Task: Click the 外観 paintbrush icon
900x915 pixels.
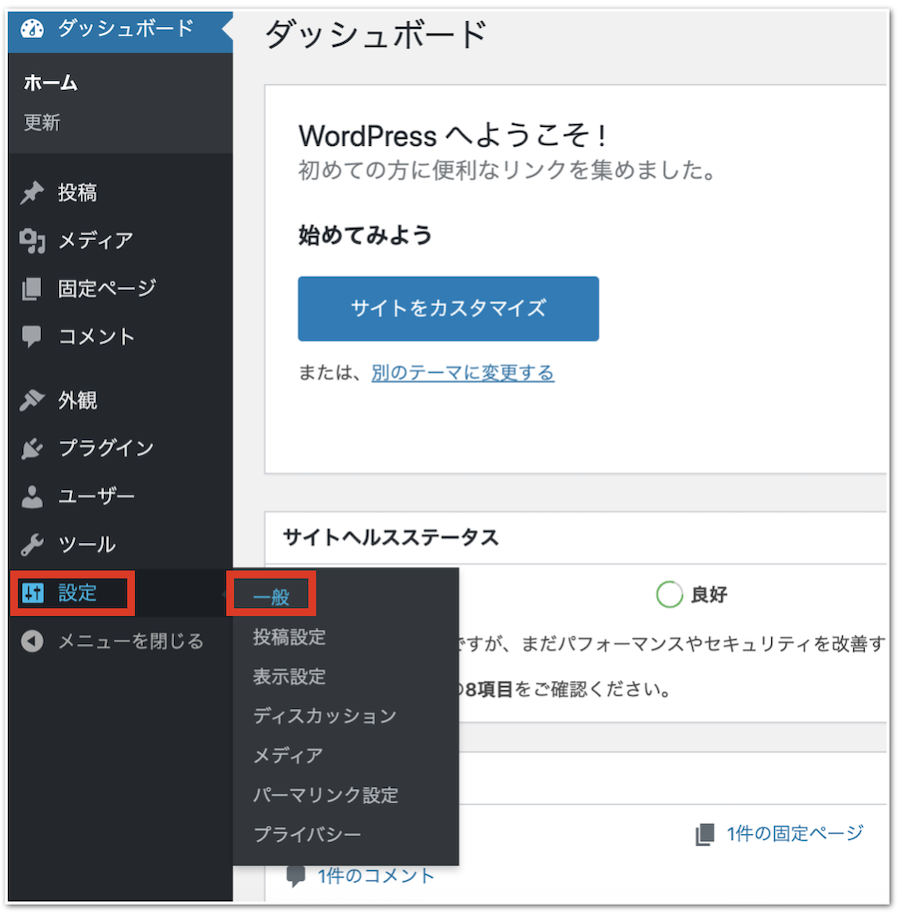Action: [33, 401]
